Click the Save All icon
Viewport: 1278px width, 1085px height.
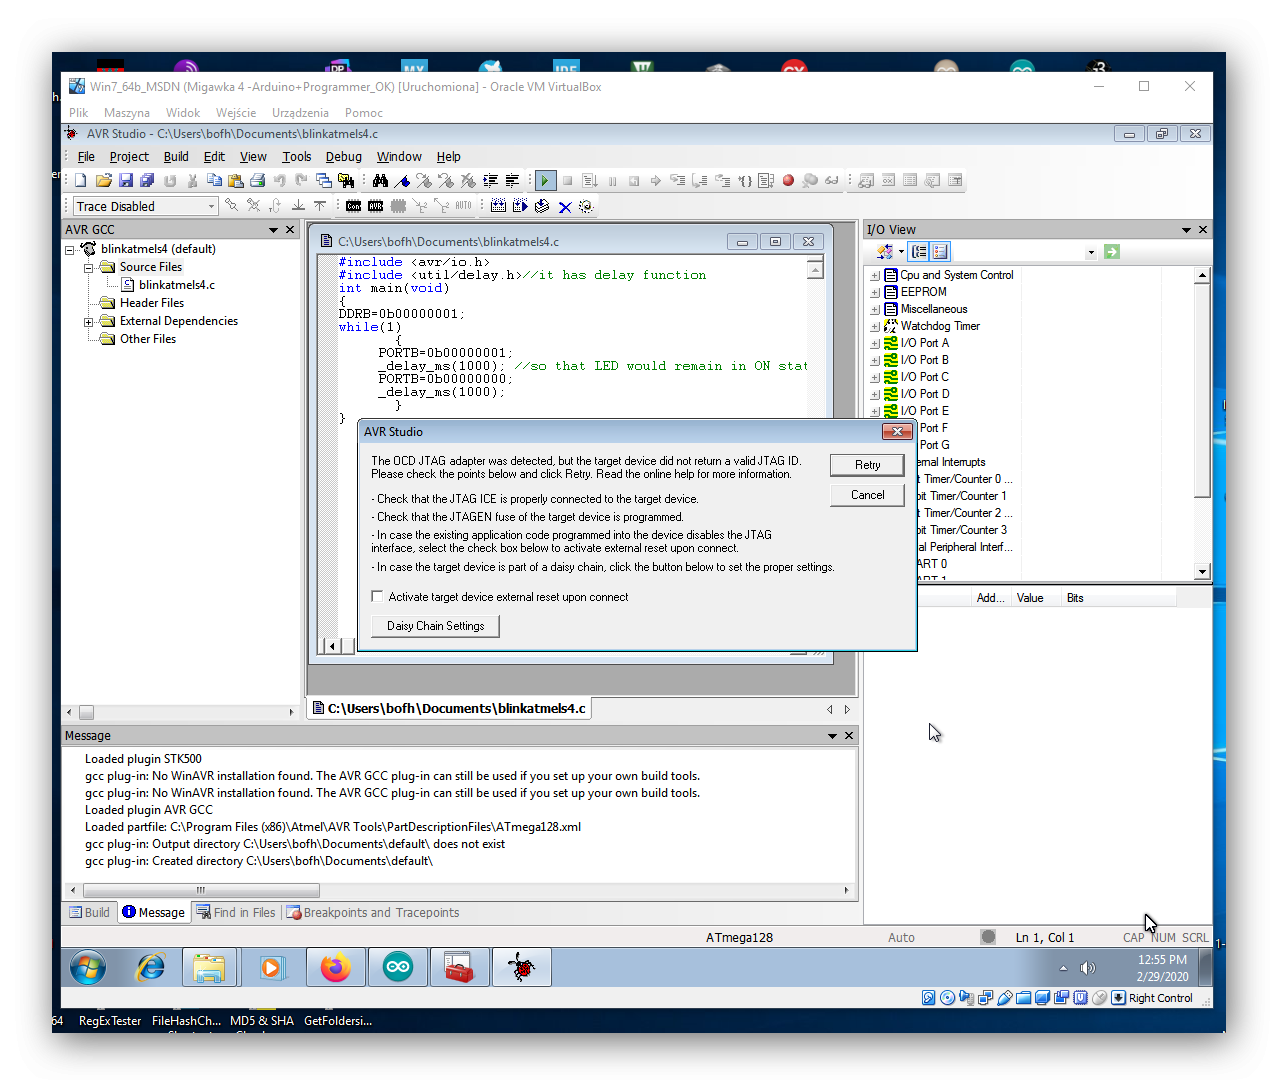tap(147, 181)
